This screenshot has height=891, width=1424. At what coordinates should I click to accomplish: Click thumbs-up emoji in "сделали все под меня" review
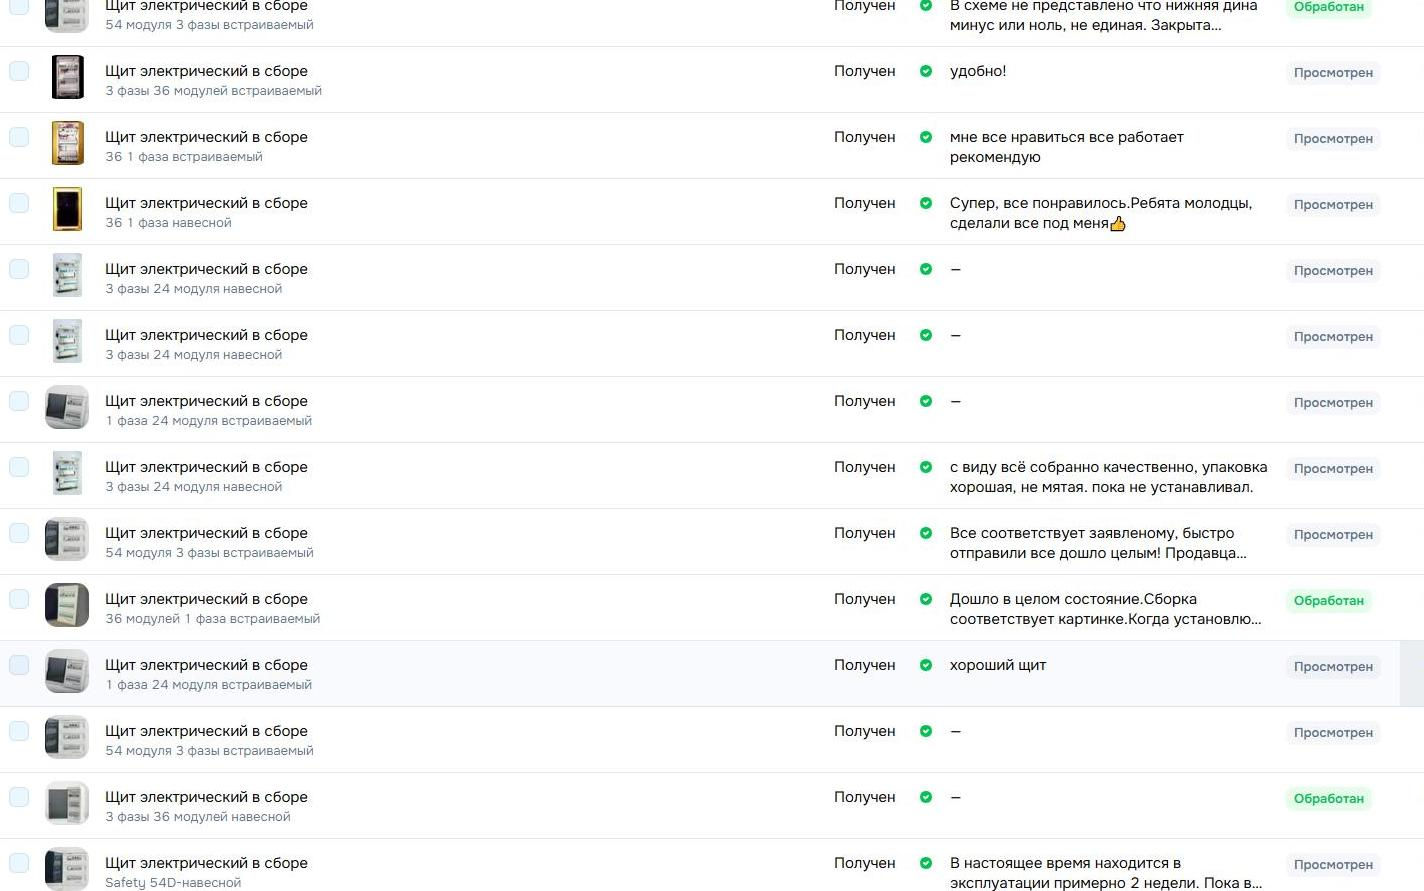click(x=1118, y=224)
